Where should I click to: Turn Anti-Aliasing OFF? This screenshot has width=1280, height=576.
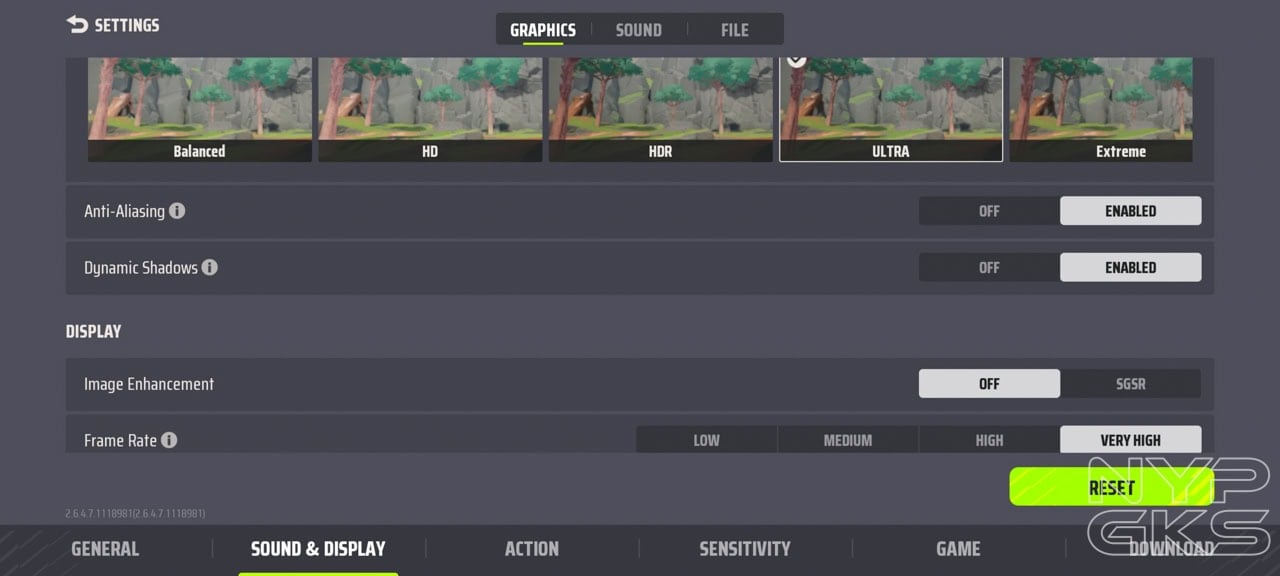coord(989,211)
